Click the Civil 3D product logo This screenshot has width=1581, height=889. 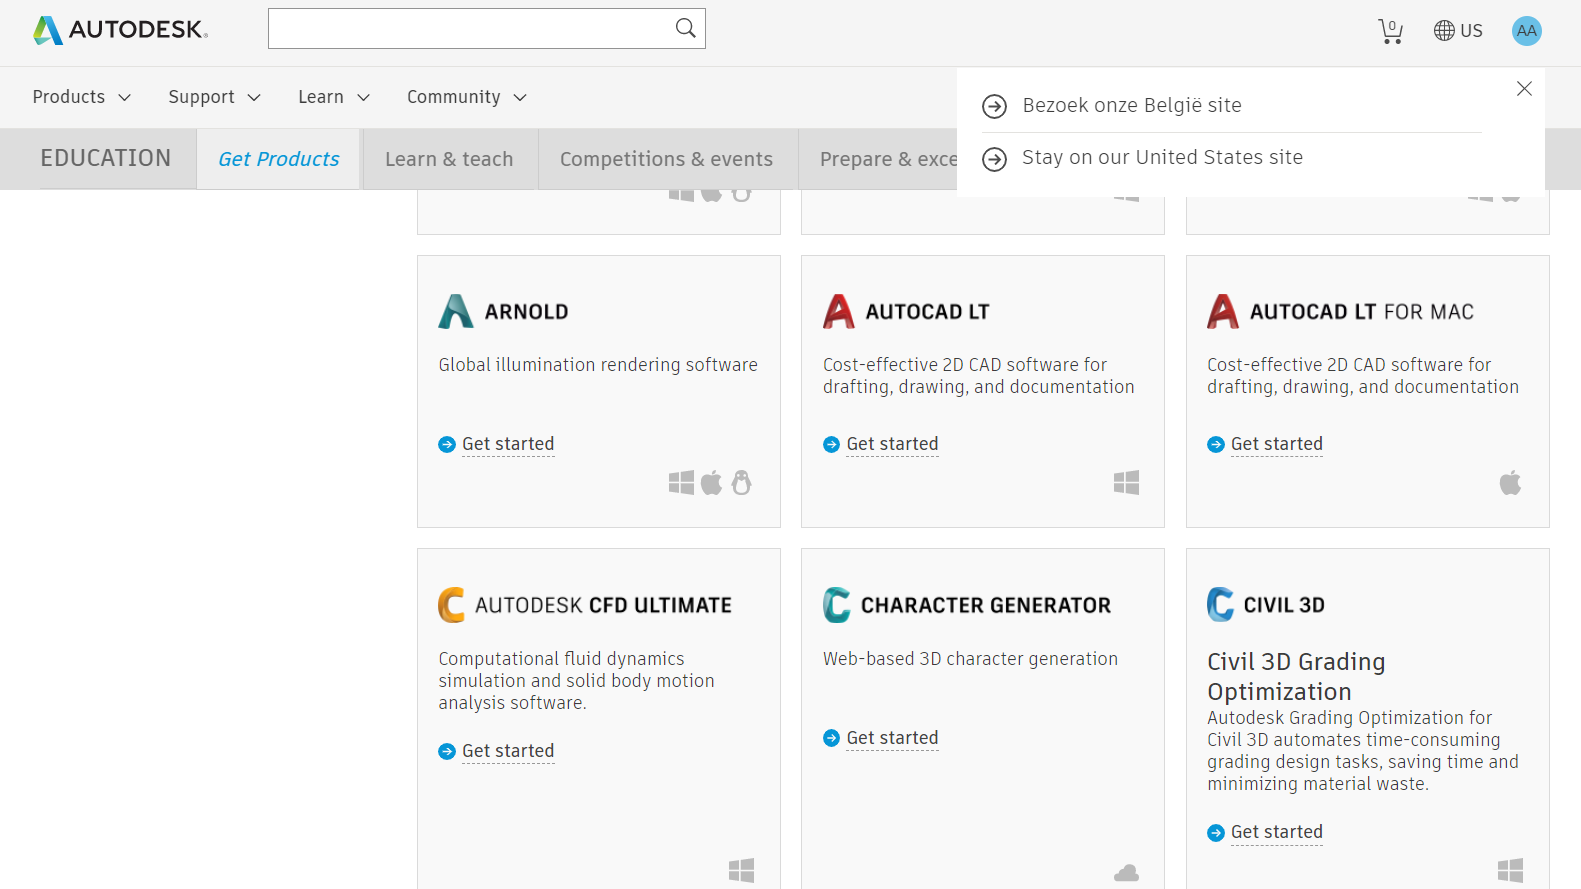(x=1220, y=605)
